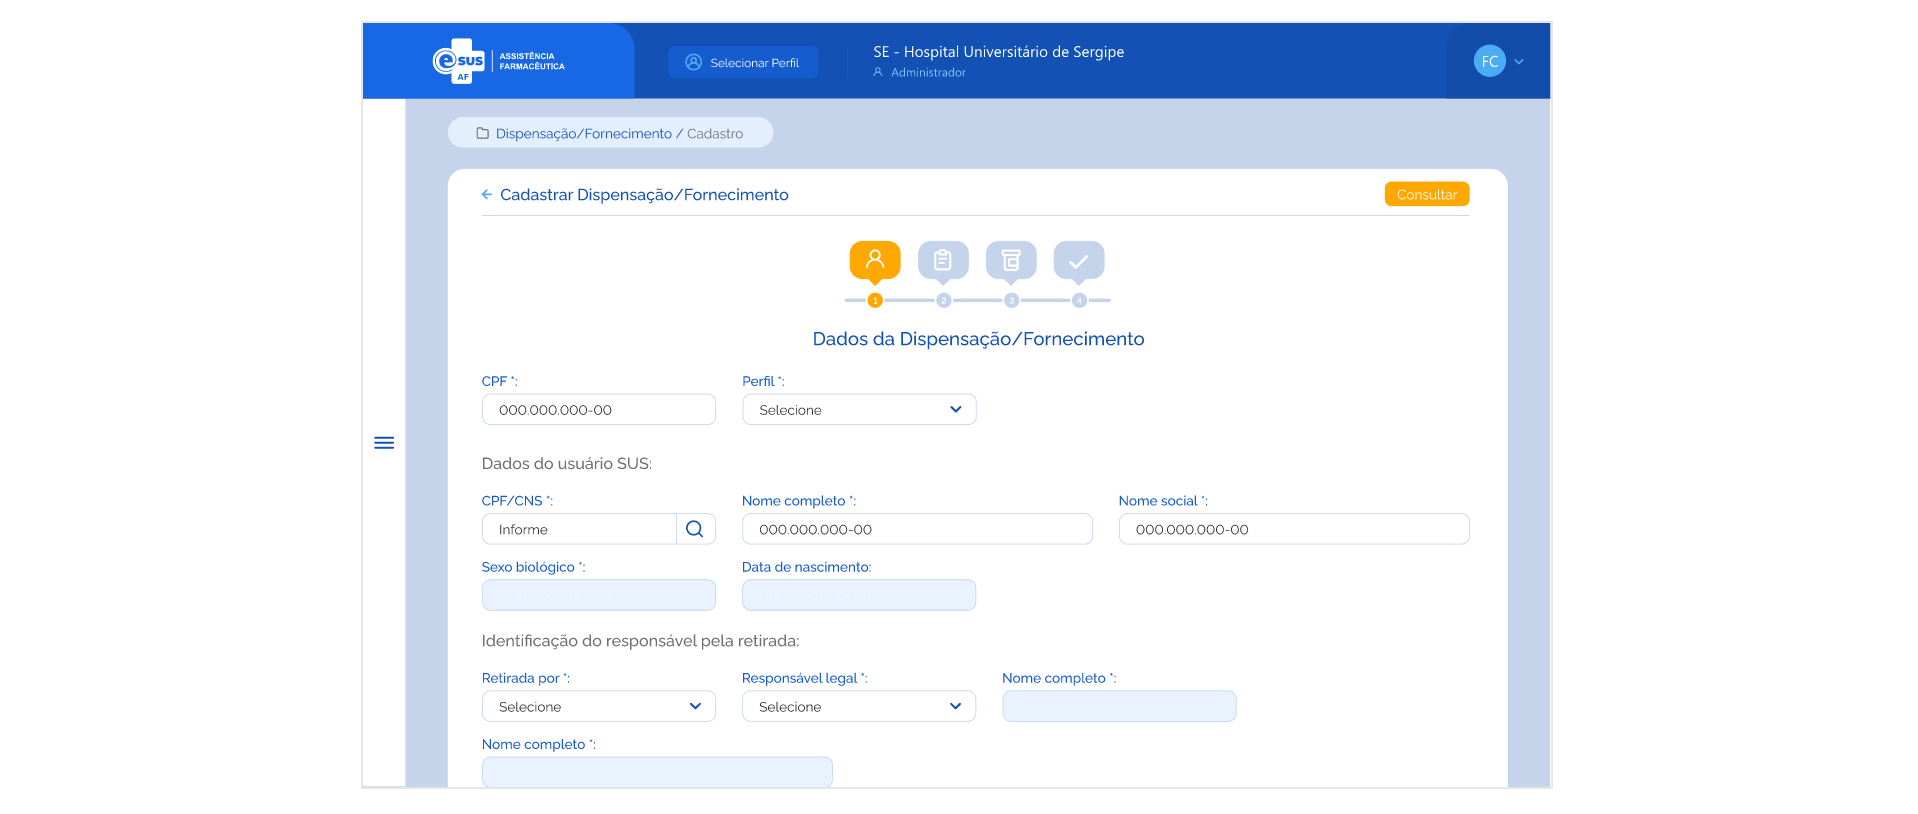Open the hamburger sidebar menu
1918x814 pixels.
pos(384,443)
